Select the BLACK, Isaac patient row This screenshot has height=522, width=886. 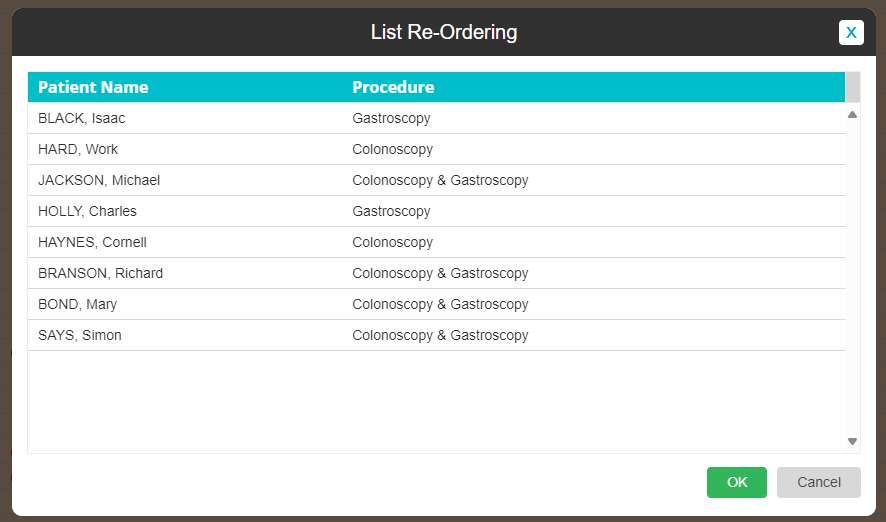pos(436,118)
